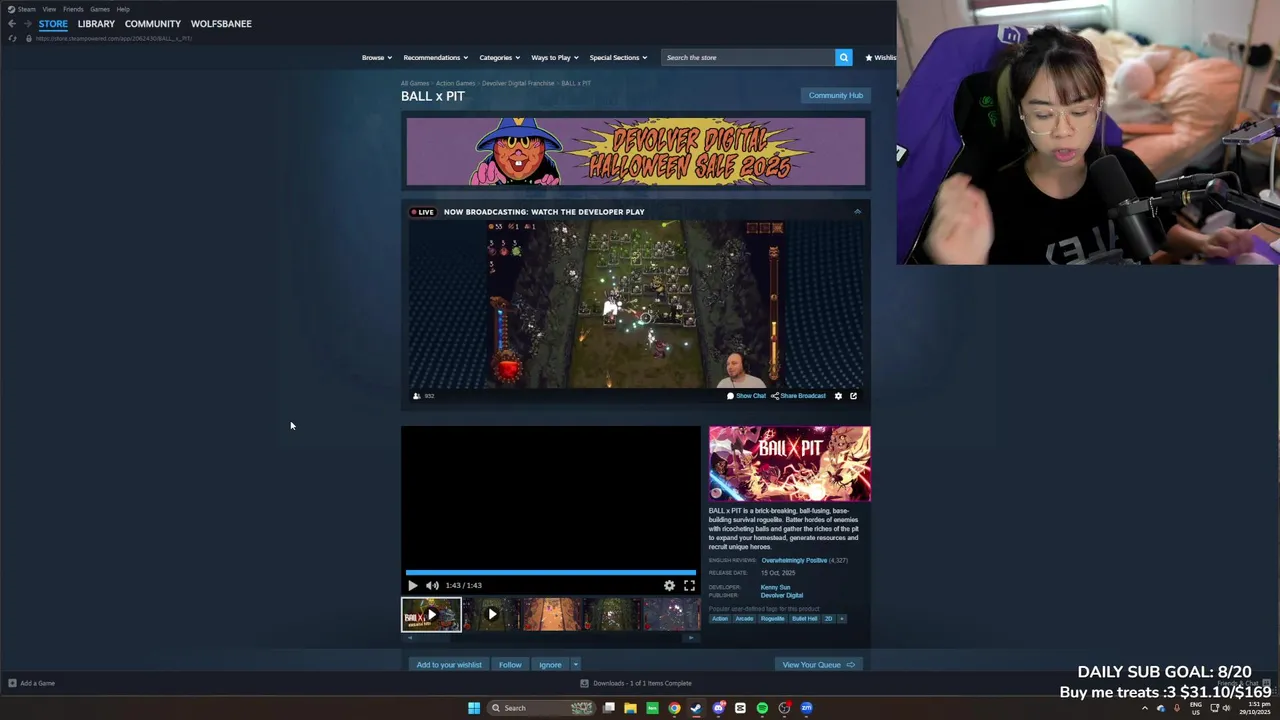Switch to the LIBRARY tab
The width and height of the screenshot is (1280, 720).
point(96,23)
